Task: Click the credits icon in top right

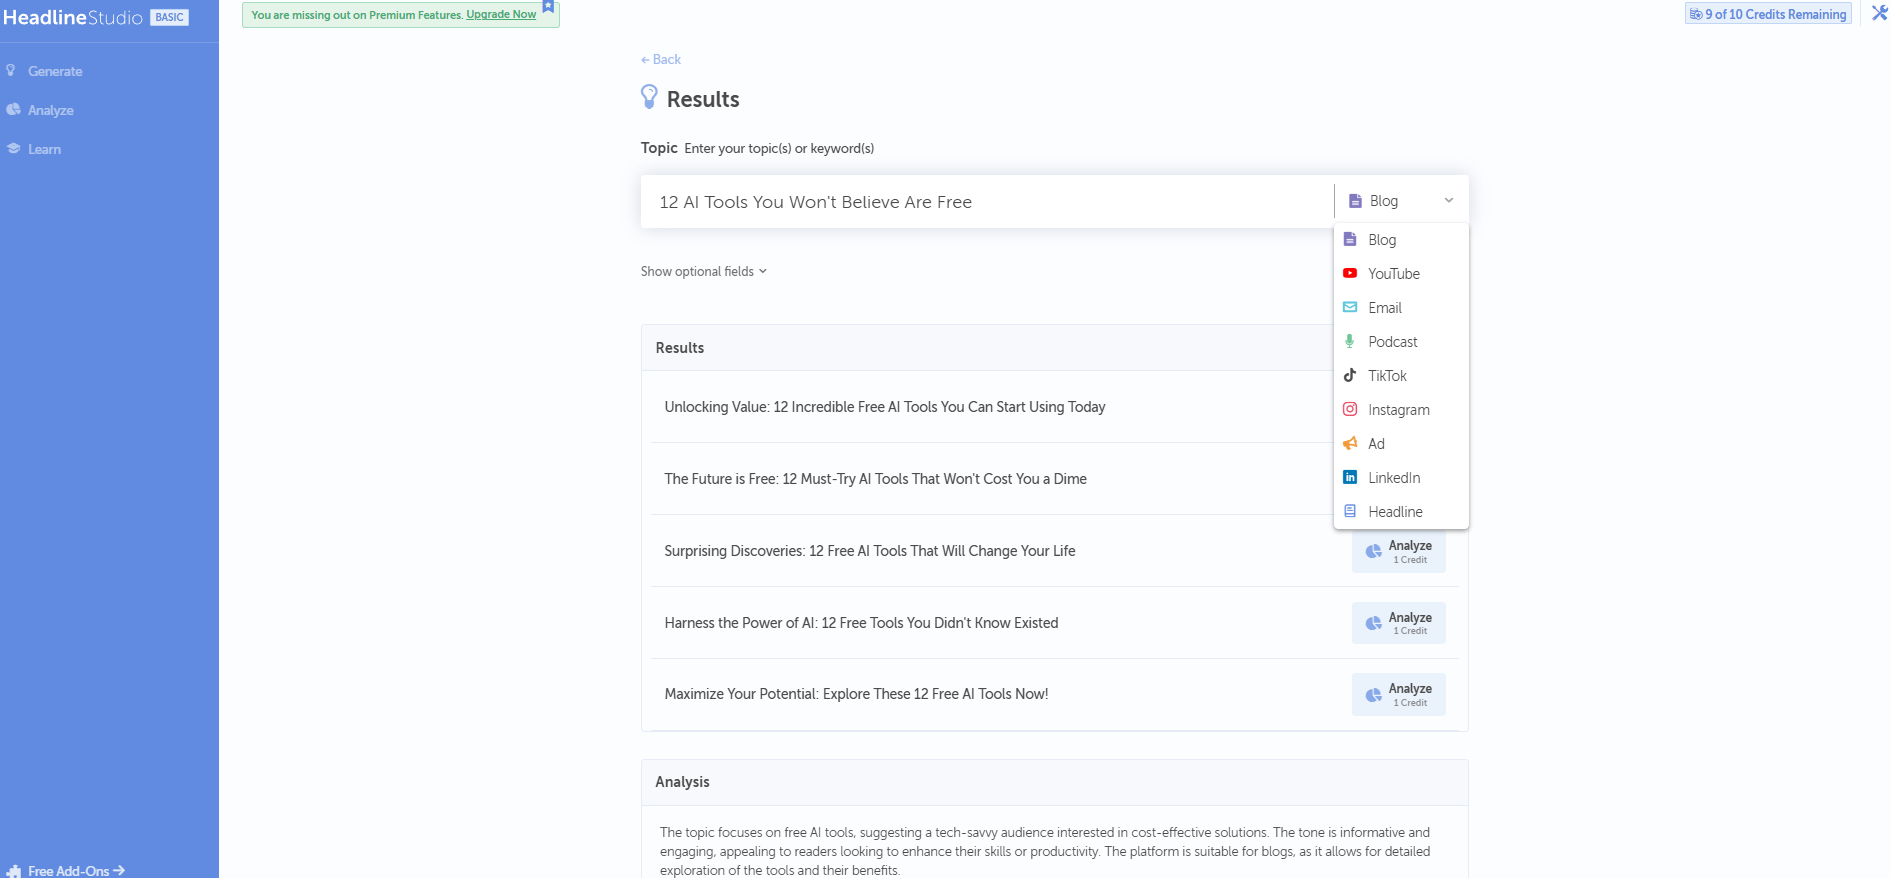Action: pyautogui.click(x=1696, y=14)
